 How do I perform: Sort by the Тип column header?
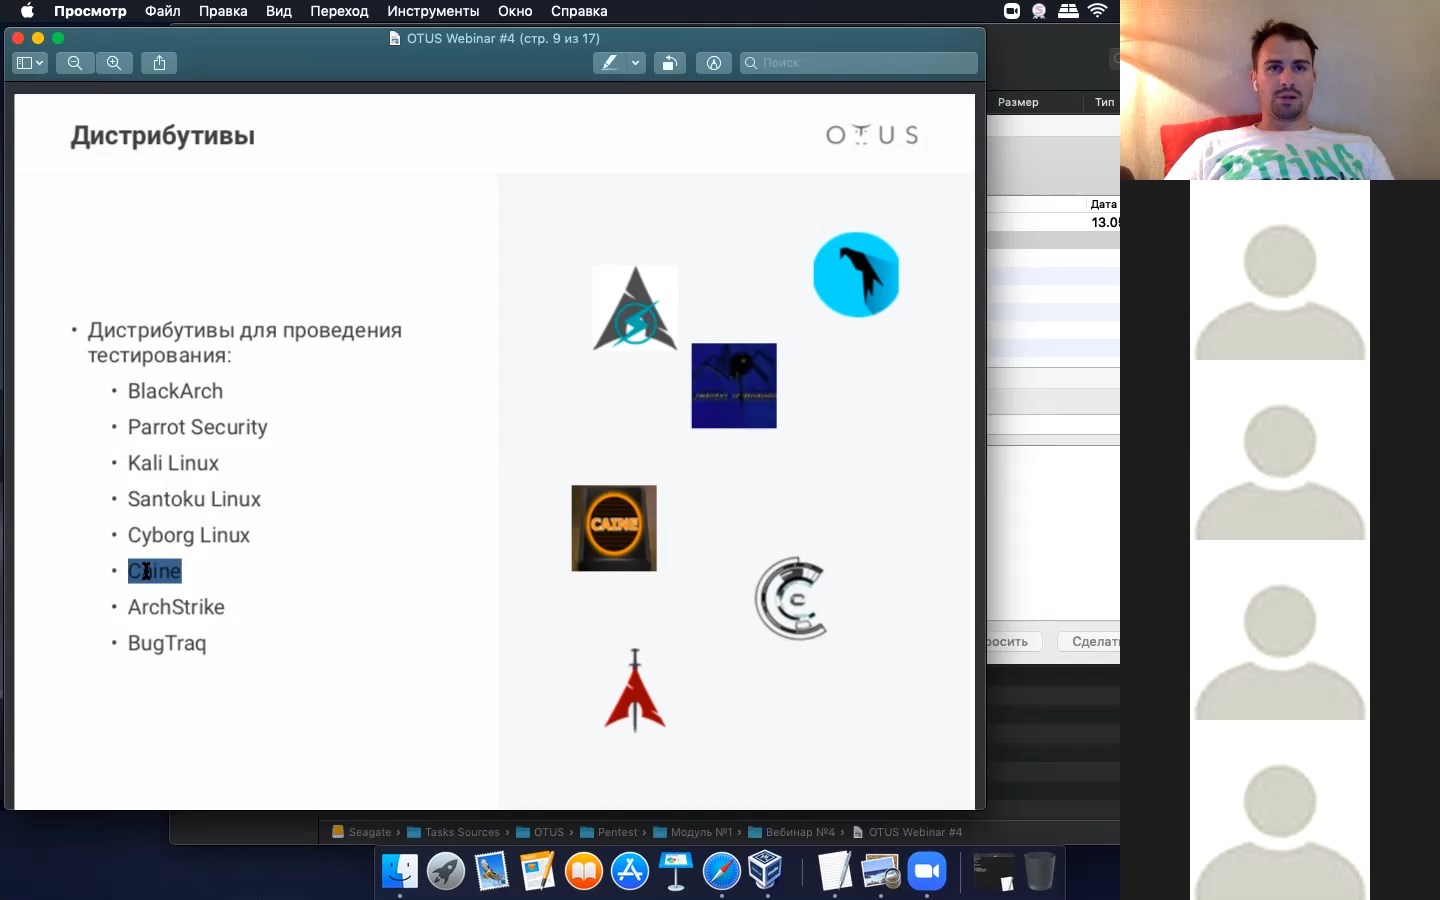(x=1104, y=102)
